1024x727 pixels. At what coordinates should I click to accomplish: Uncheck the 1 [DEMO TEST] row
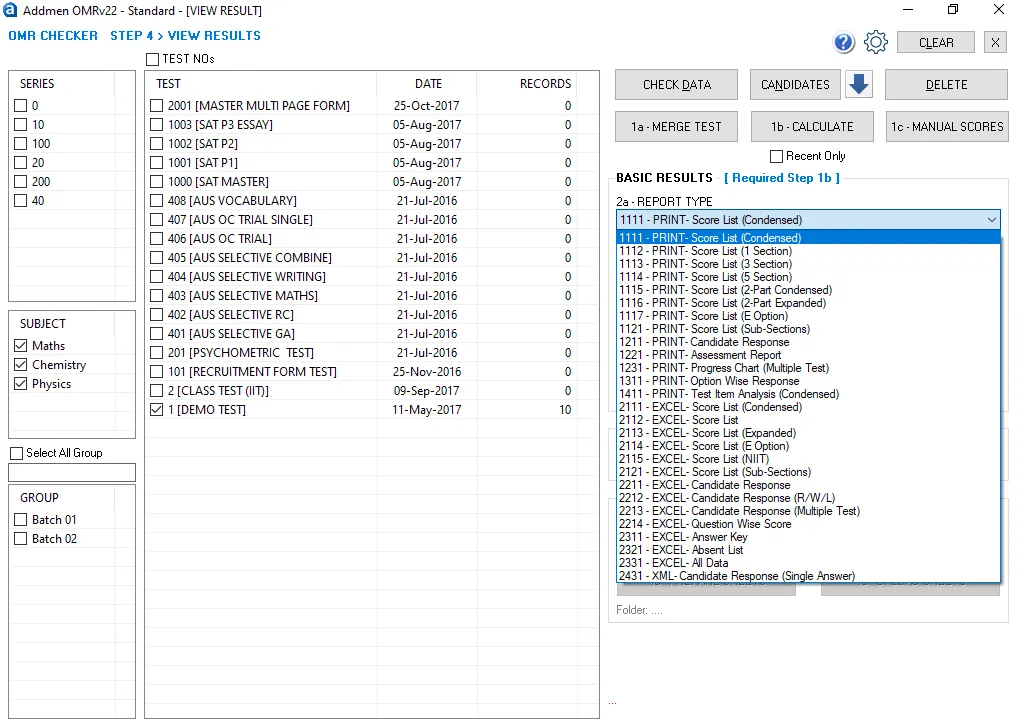tap(157, 410)
